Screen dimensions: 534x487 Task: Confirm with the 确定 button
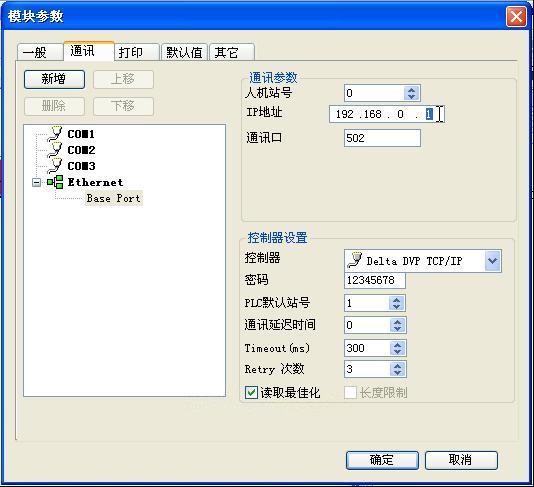pos(382,460)
